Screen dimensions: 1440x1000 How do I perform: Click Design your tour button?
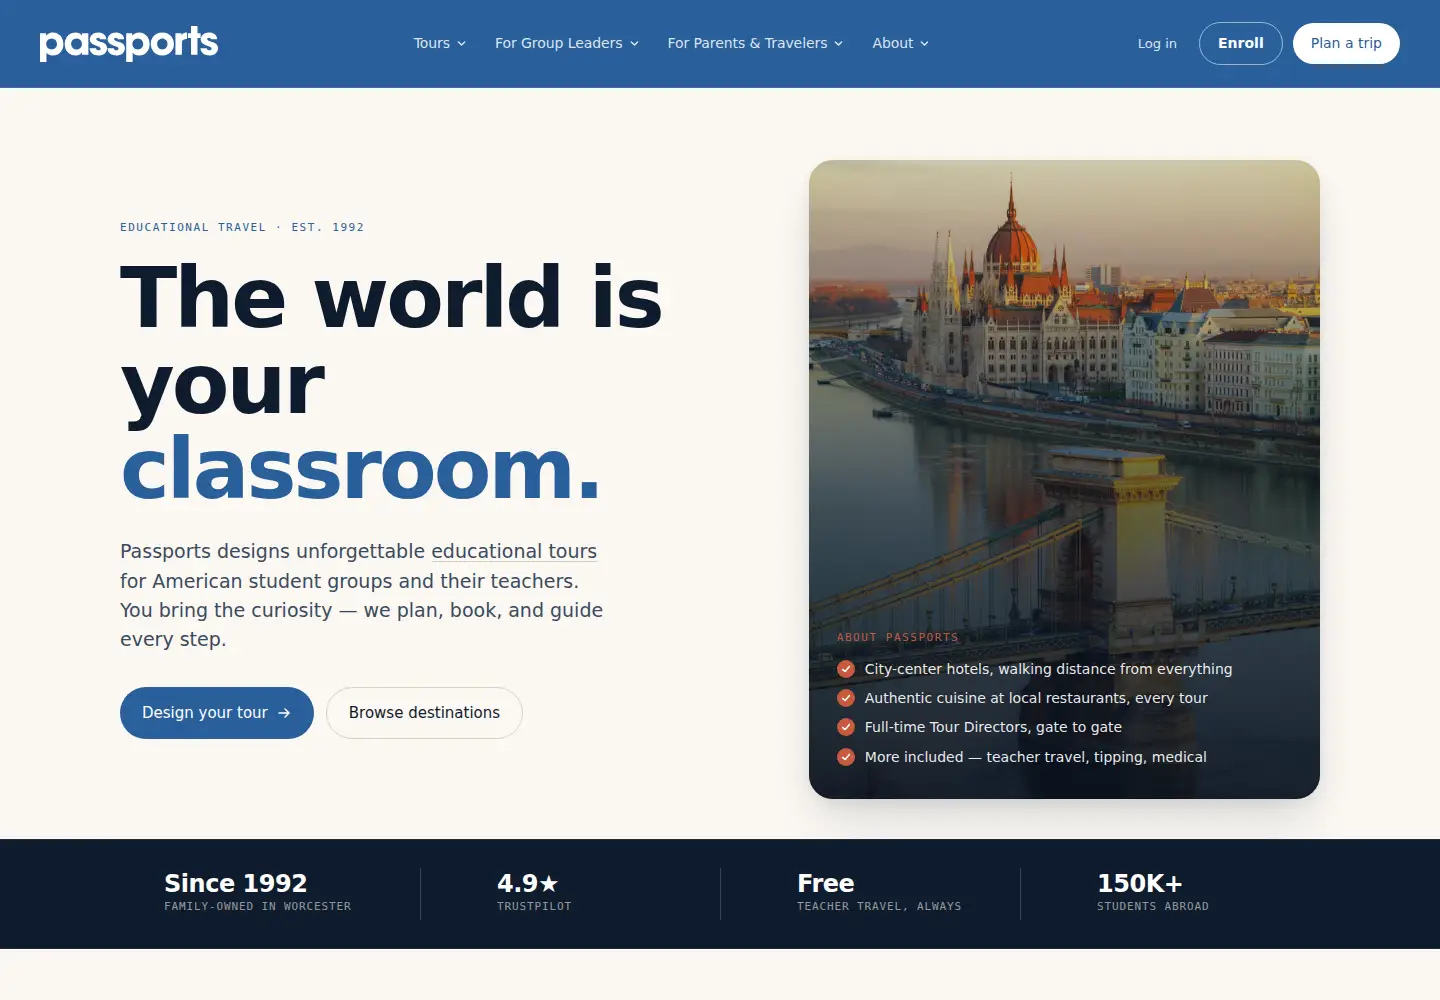[217, 713]
